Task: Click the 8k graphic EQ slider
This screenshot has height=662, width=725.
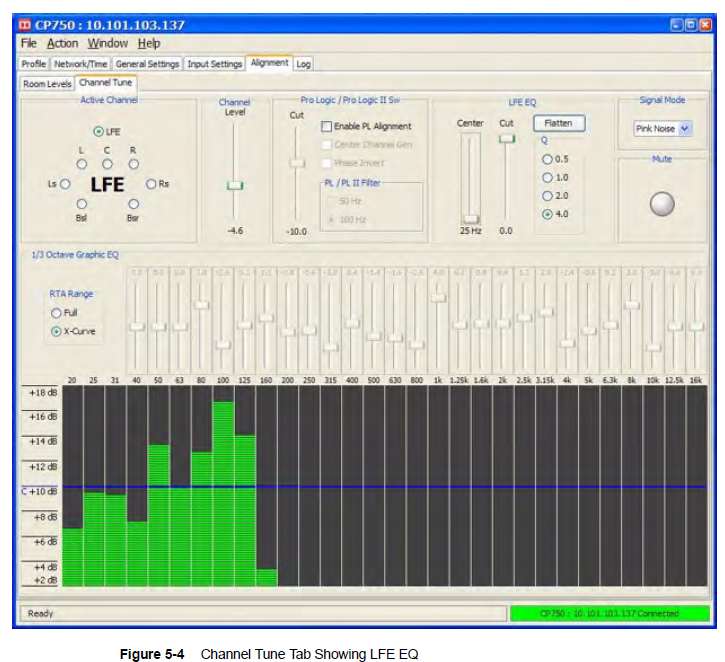Action: coord(632,305)
